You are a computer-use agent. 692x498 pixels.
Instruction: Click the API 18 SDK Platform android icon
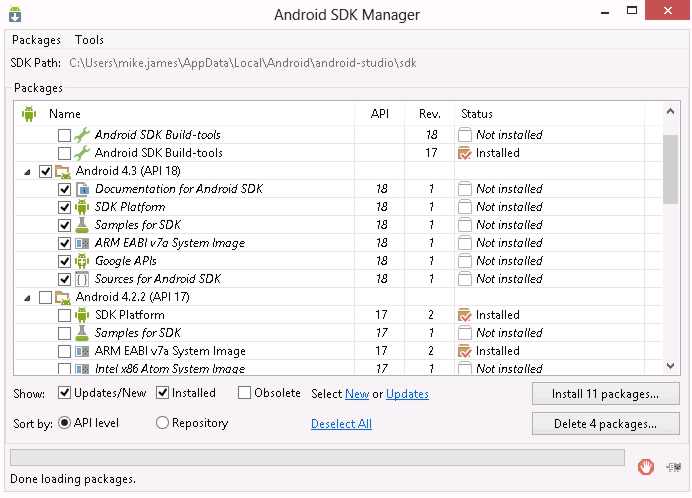pos(82,207)
